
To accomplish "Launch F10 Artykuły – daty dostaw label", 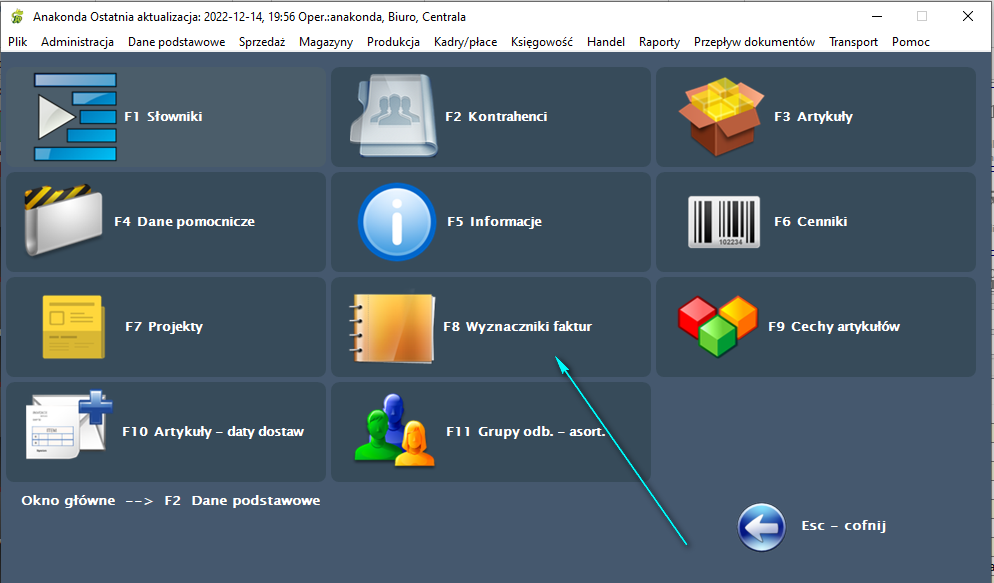I will [x=213, y=432].
